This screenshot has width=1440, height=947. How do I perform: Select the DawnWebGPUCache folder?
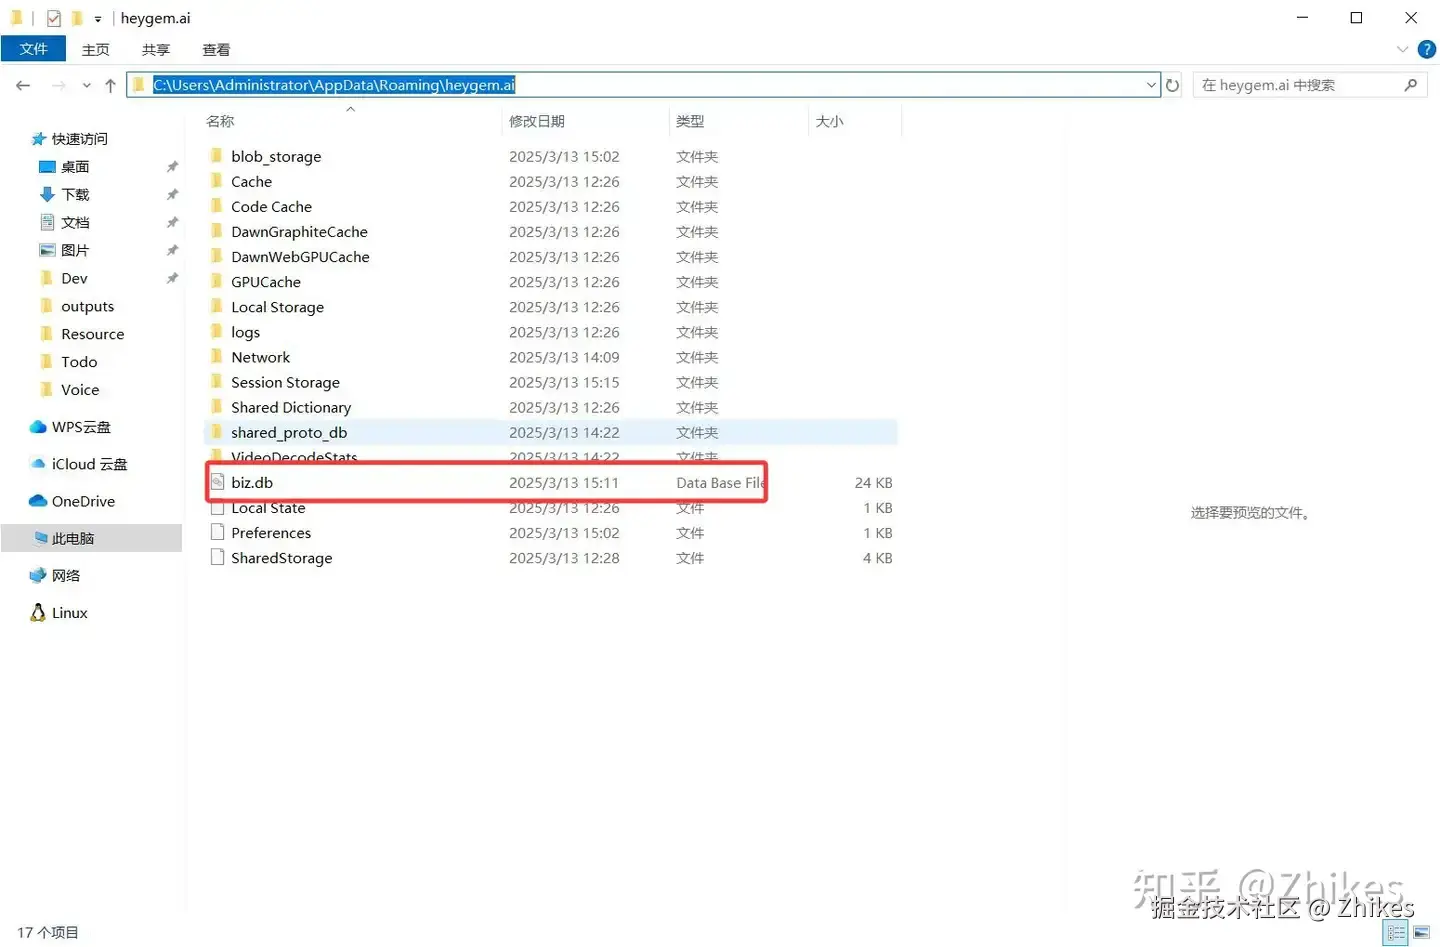(x=300, y=256)
